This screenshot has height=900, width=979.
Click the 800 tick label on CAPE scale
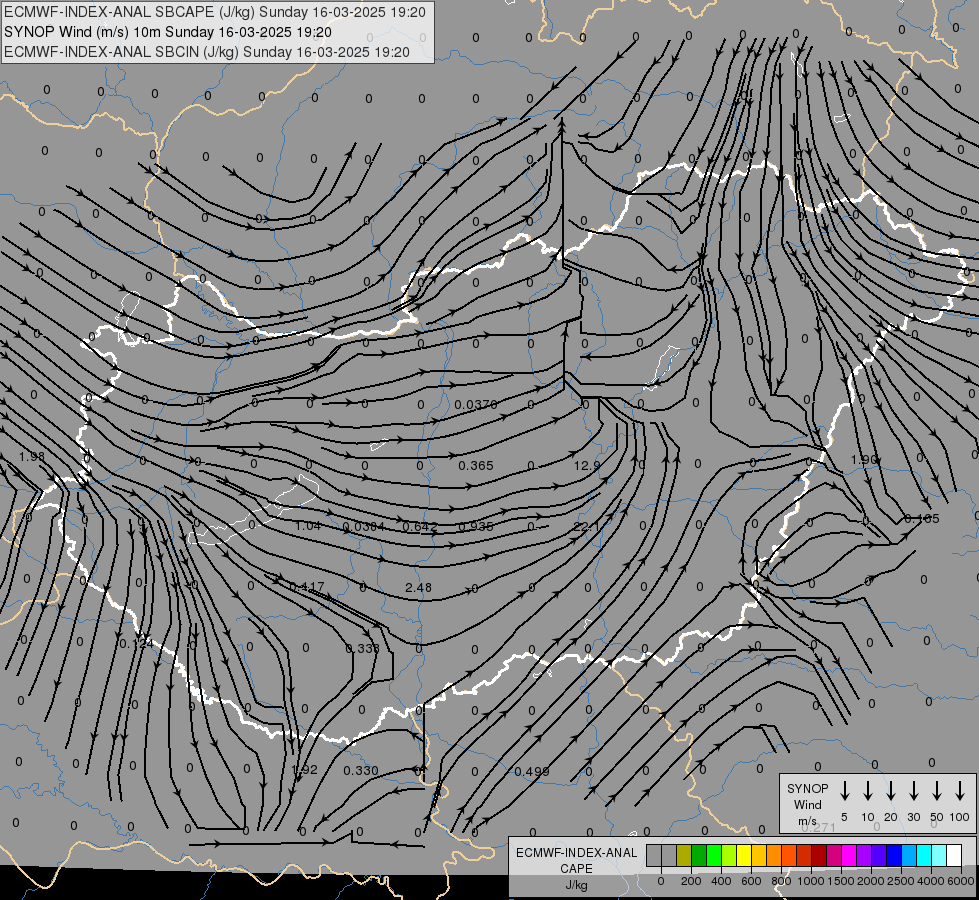(x=781, y=881)
